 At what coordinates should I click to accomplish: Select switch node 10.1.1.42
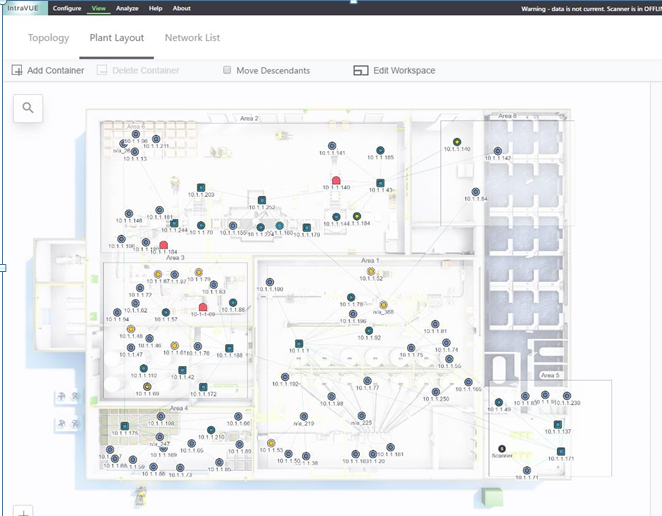click(182, 370)
